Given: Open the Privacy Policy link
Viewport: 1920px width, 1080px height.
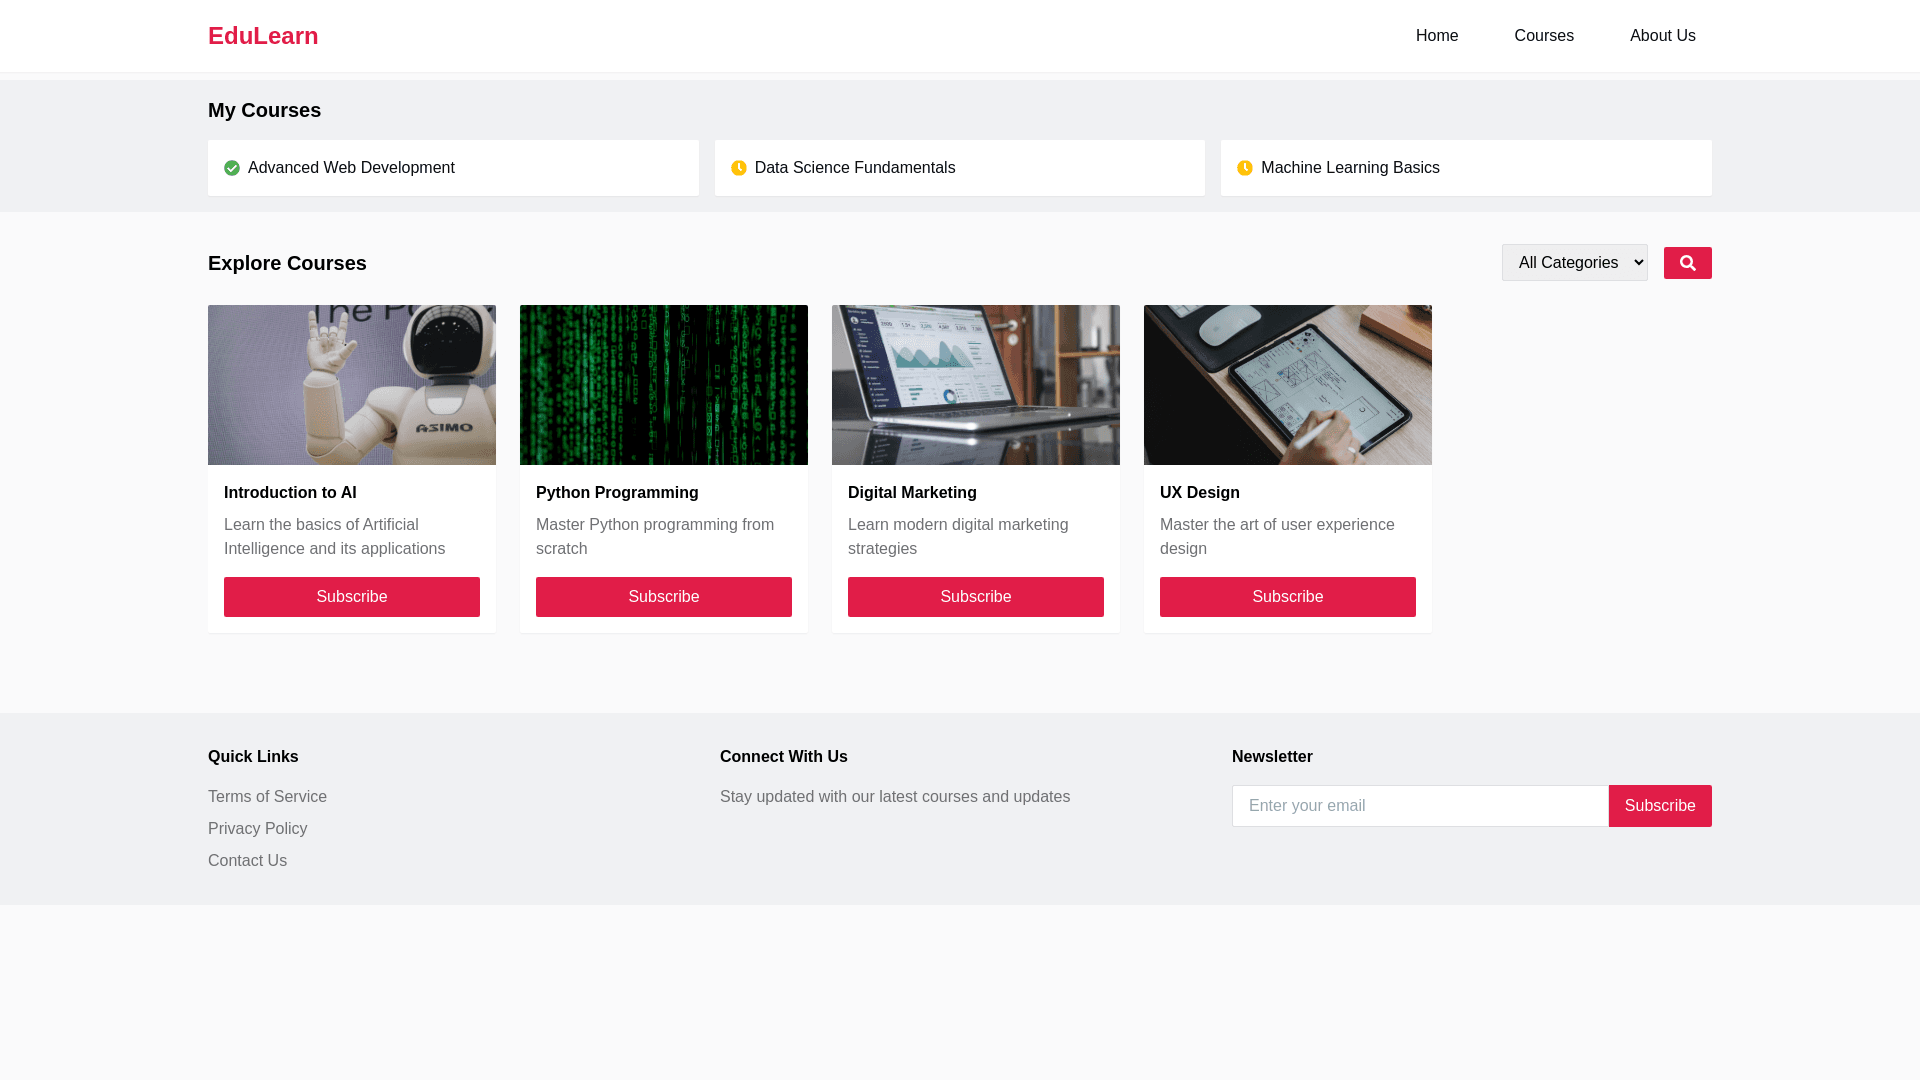Looking at the screenshot, I should coord(257,829).
